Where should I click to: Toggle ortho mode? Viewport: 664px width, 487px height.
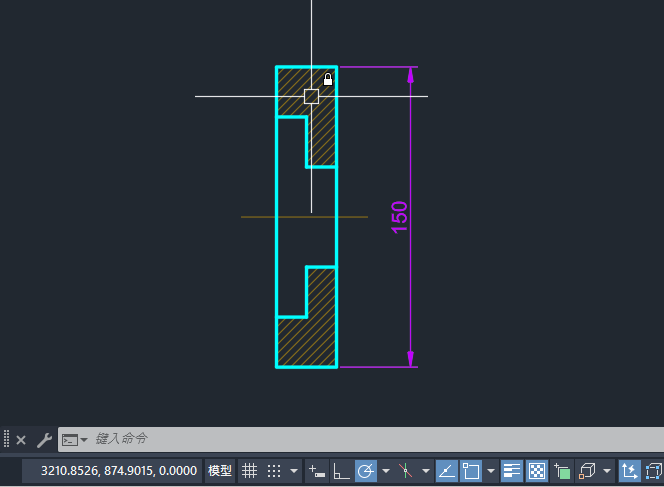pyautogui.click(x=340, y=471)
